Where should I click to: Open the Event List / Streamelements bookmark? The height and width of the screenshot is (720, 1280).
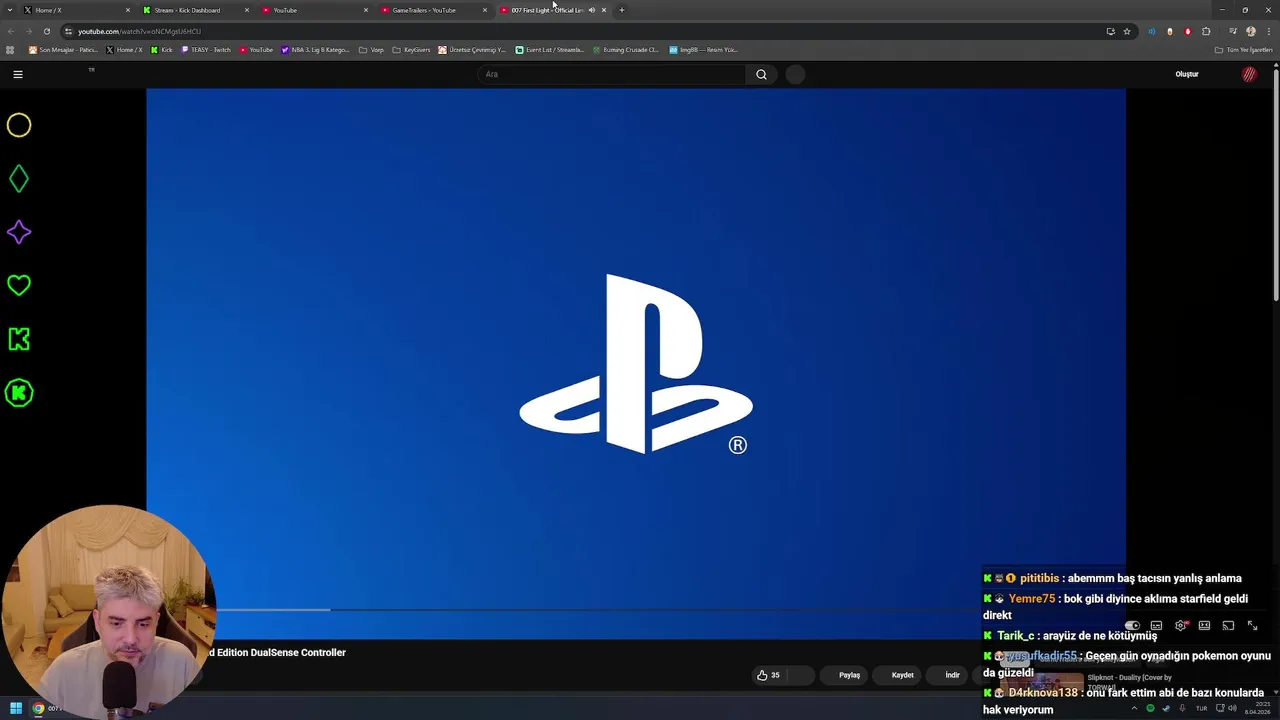tap(550, 49)
